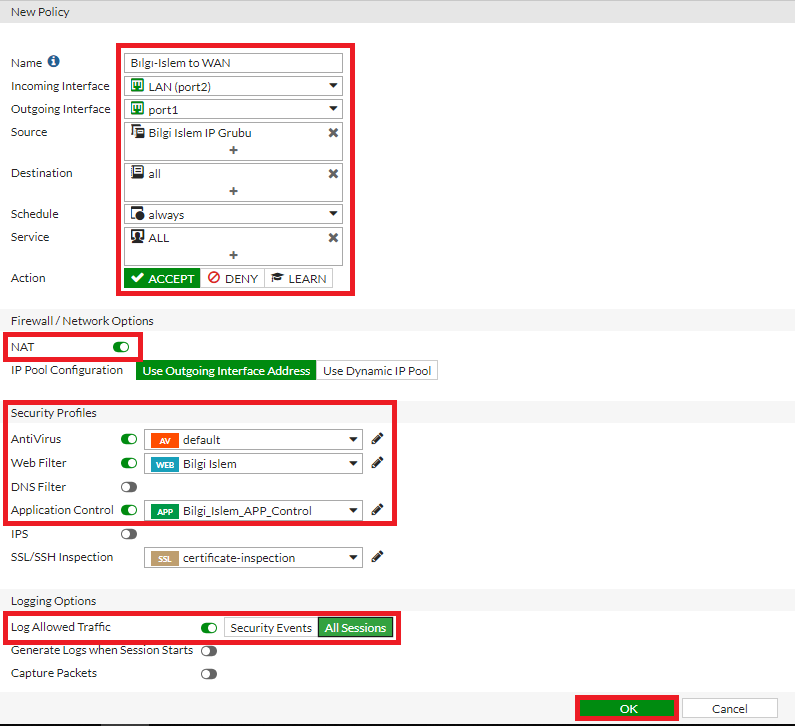The image size is (795, 726).
Task: Click the SSL badge icon
Action: point(165,559)
